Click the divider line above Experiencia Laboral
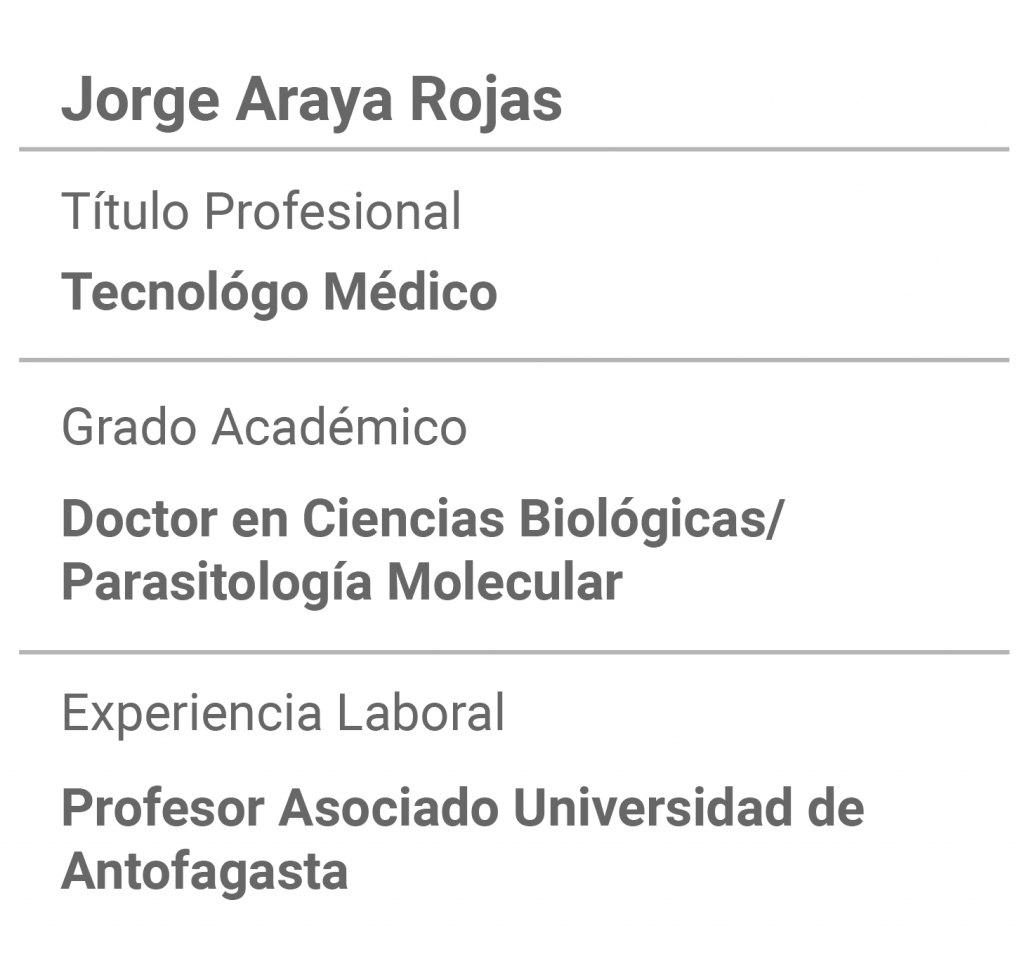This screenshot has height=973, width=1024. (x=514, y=652)
